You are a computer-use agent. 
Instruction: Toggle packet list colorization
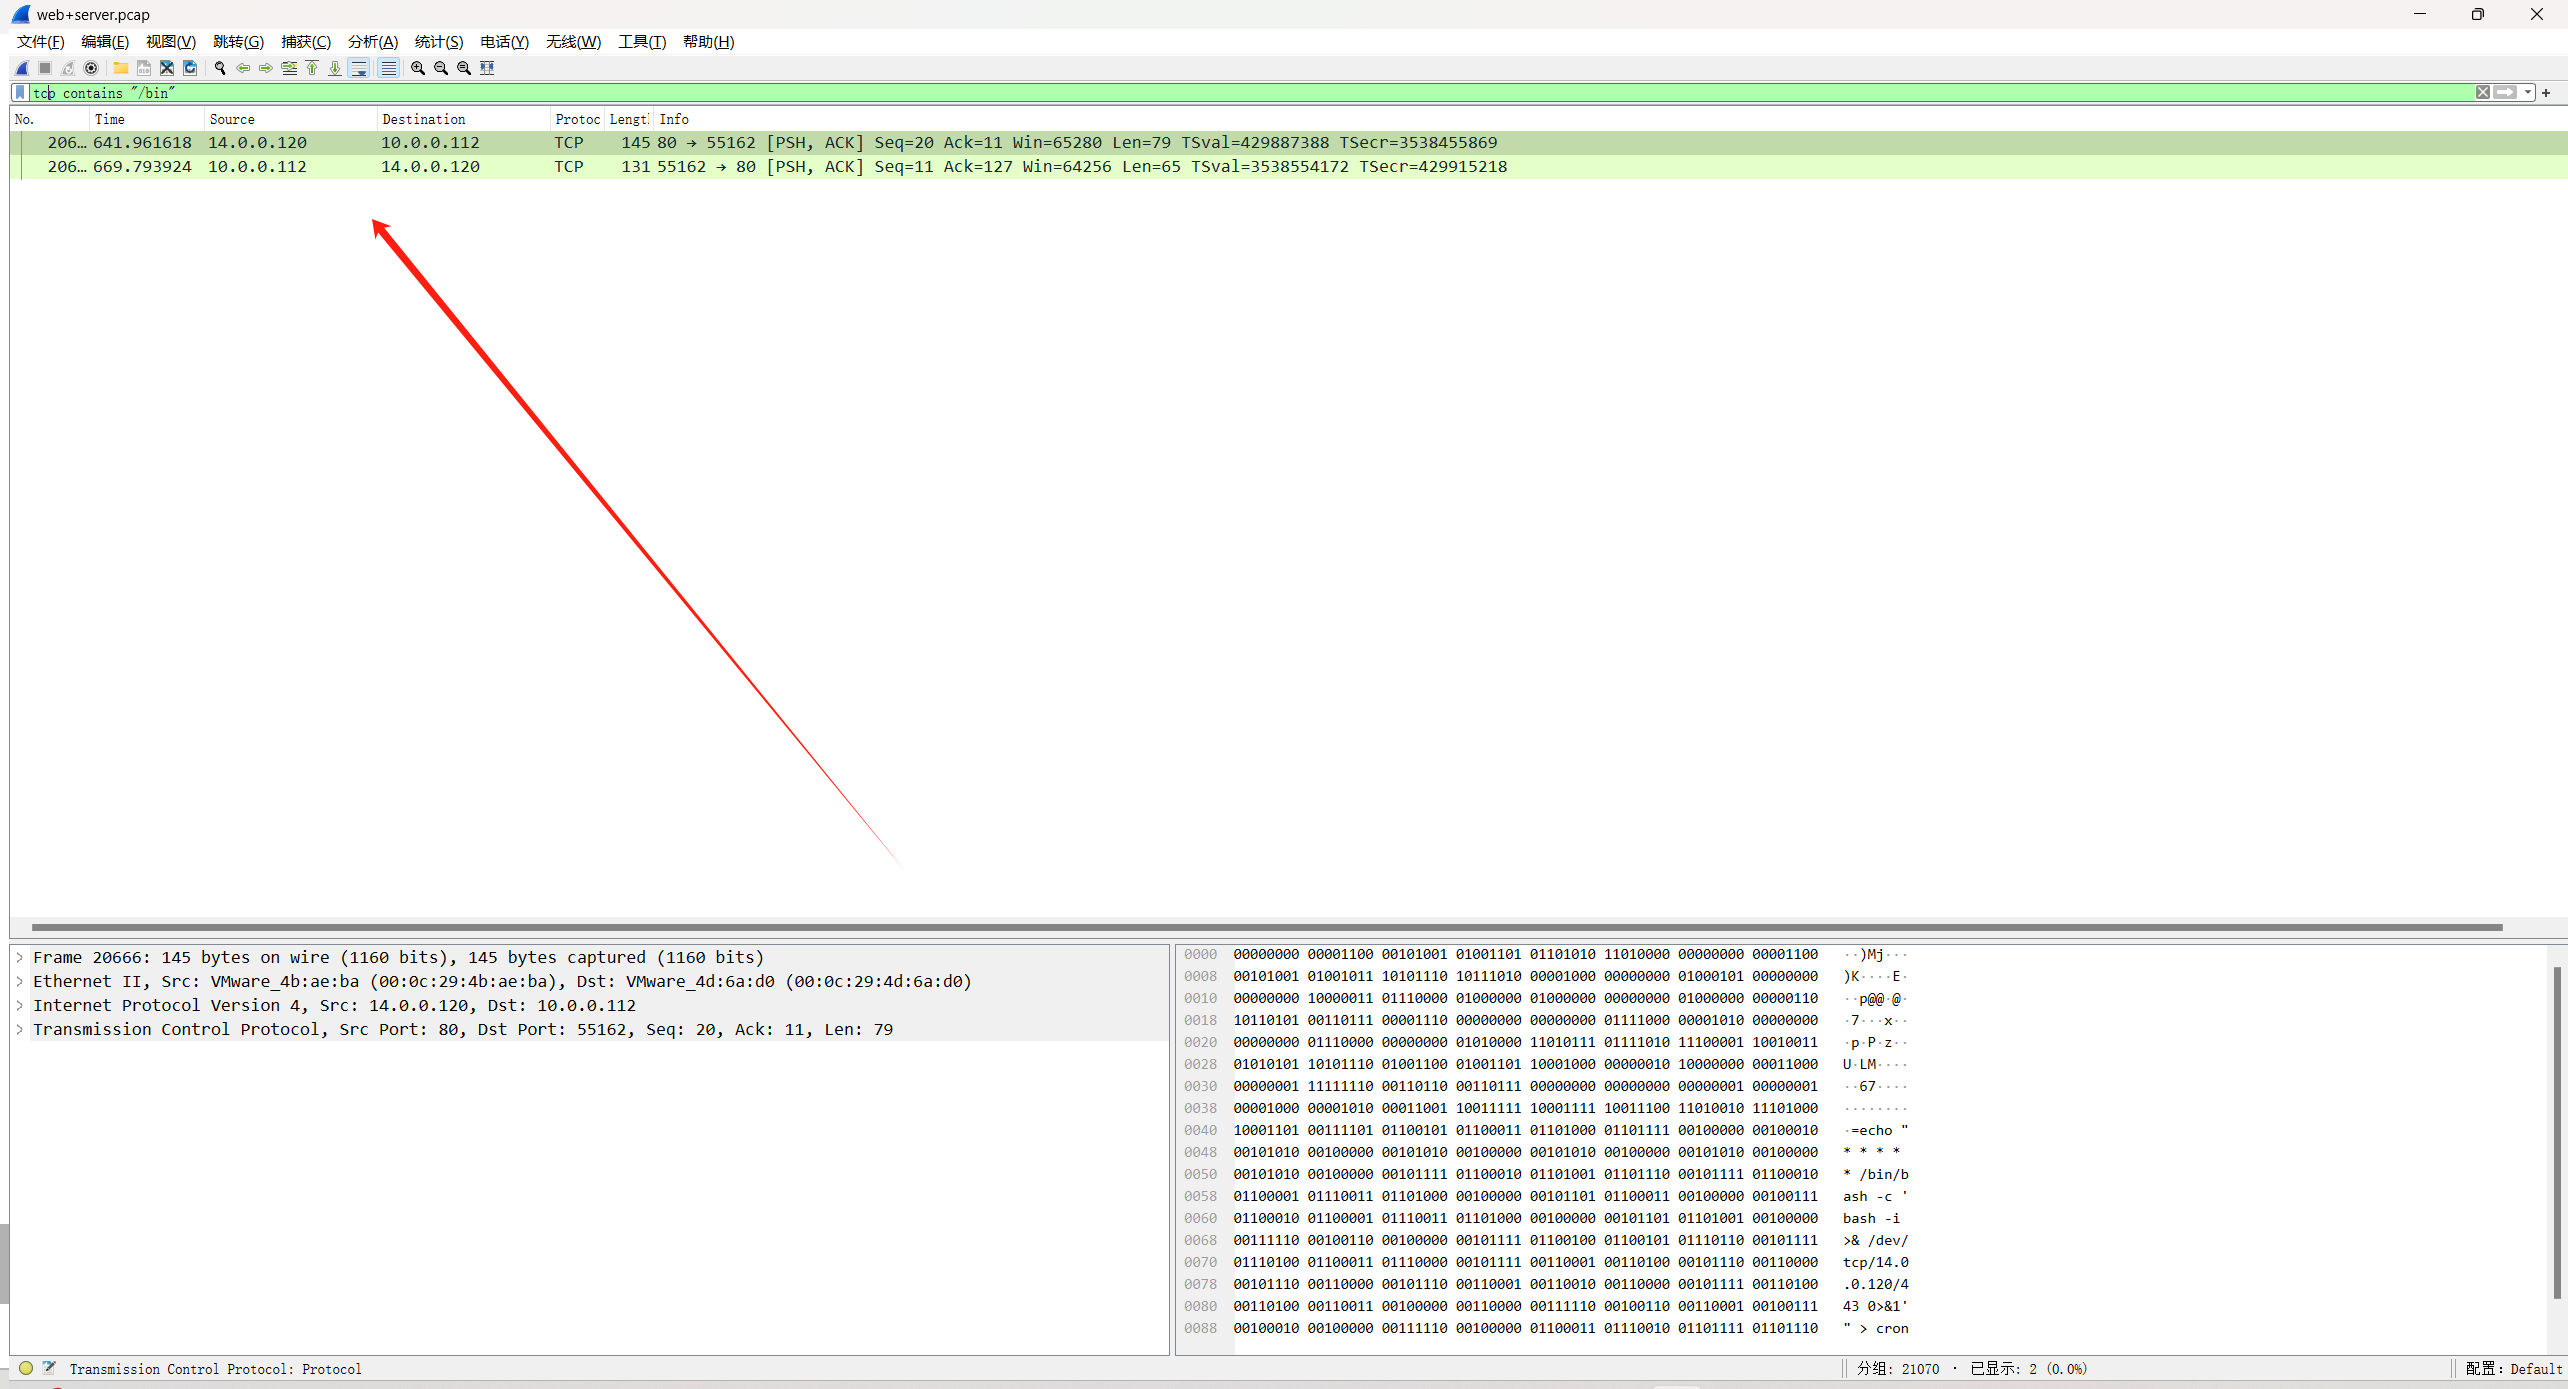[388, 68]
